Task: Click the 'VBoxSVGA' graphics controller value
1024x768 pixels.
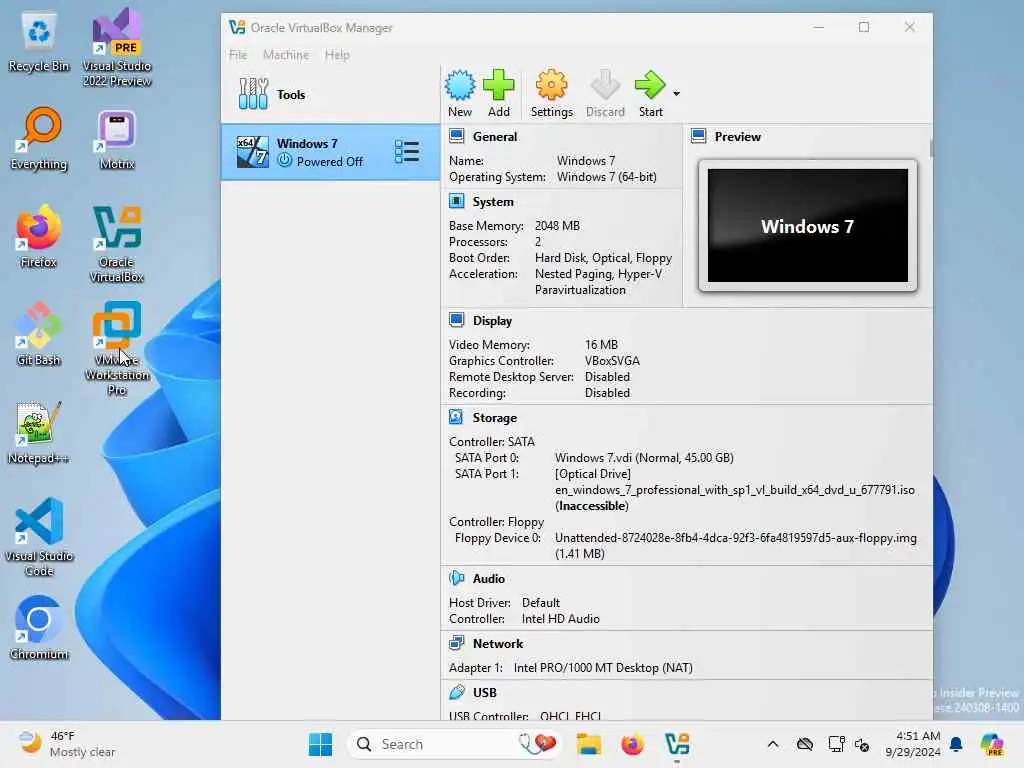Action: [x=612, y=360]
